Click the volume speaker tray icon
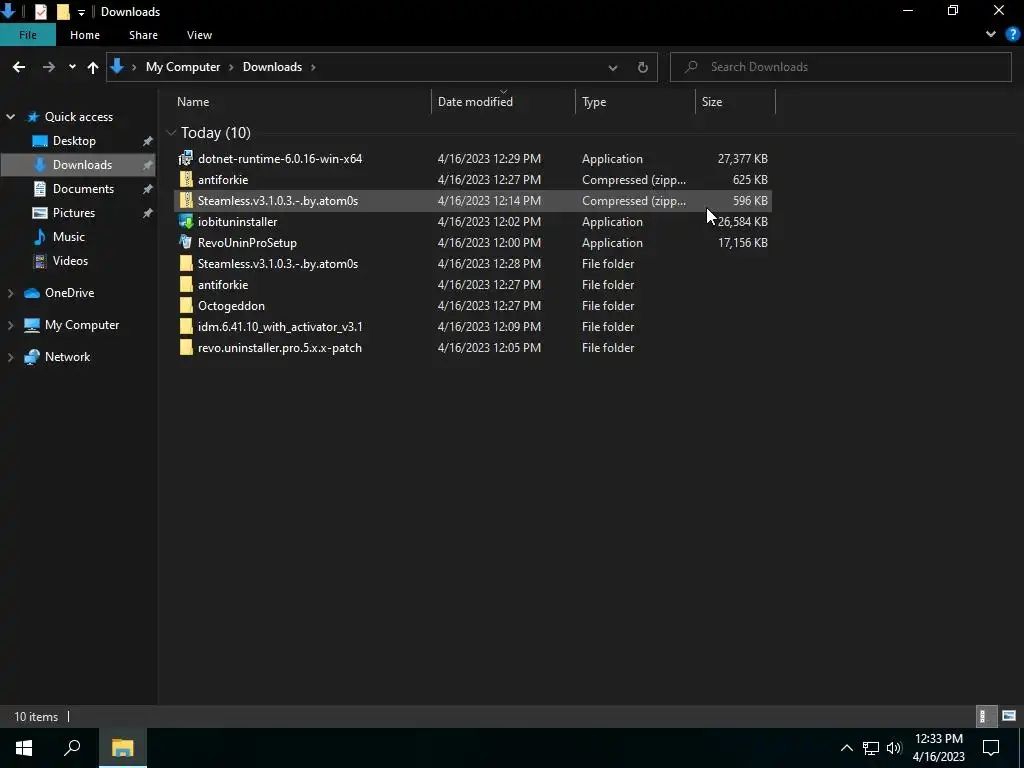 pyautogui.click(x=894, y=748)
